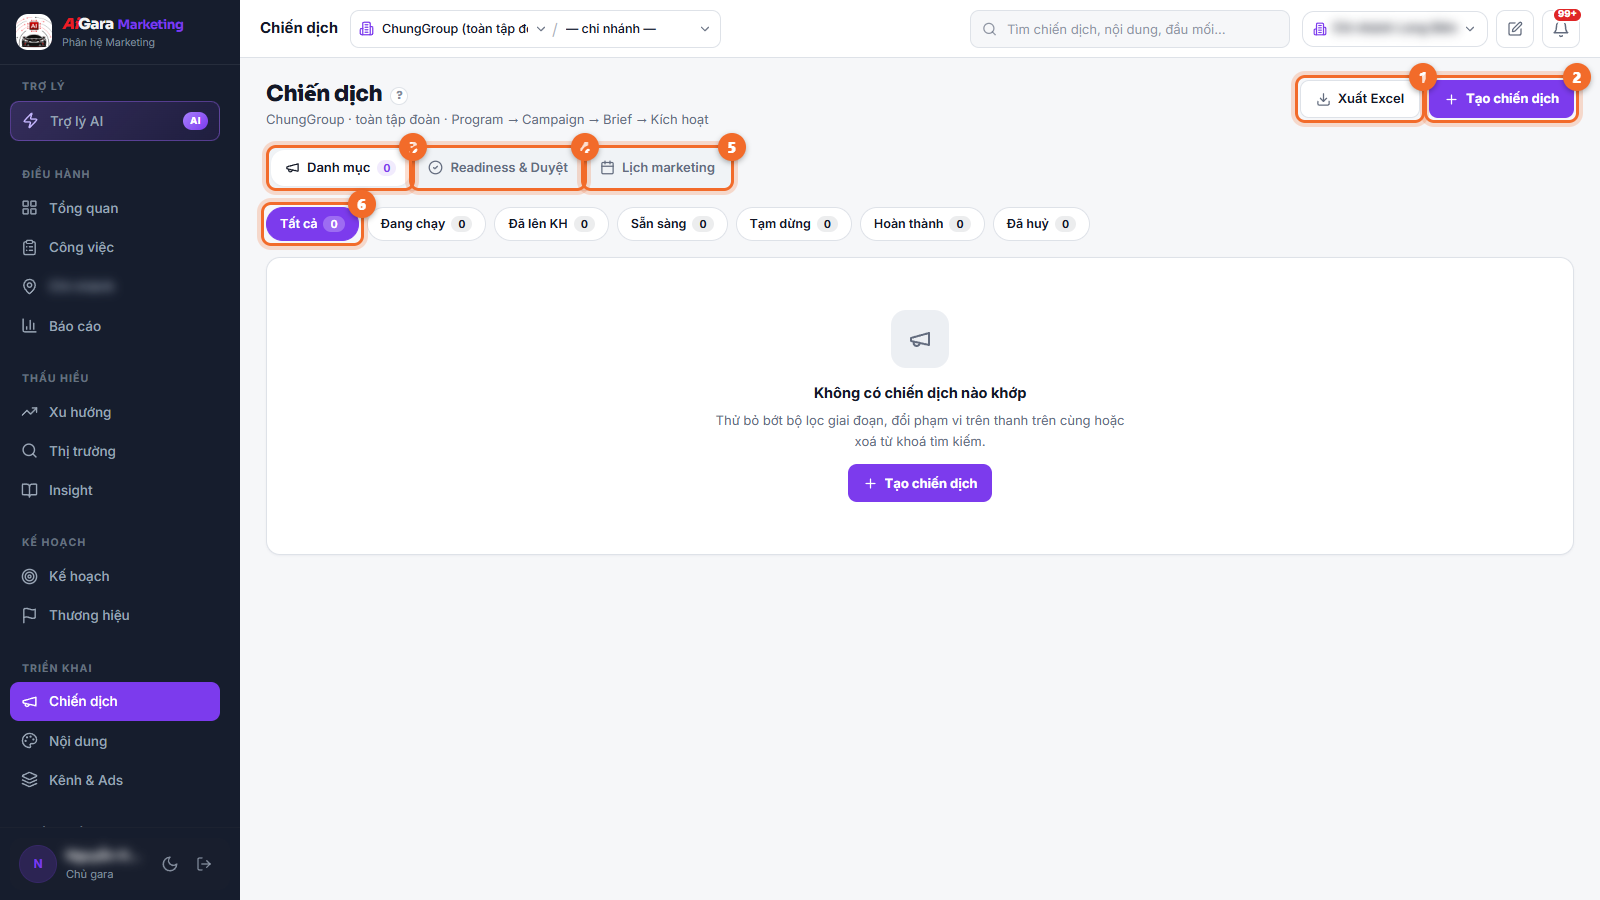Open Xu hướng trends
This screenshot has height=900, width=1600.
tap(115, 412)
